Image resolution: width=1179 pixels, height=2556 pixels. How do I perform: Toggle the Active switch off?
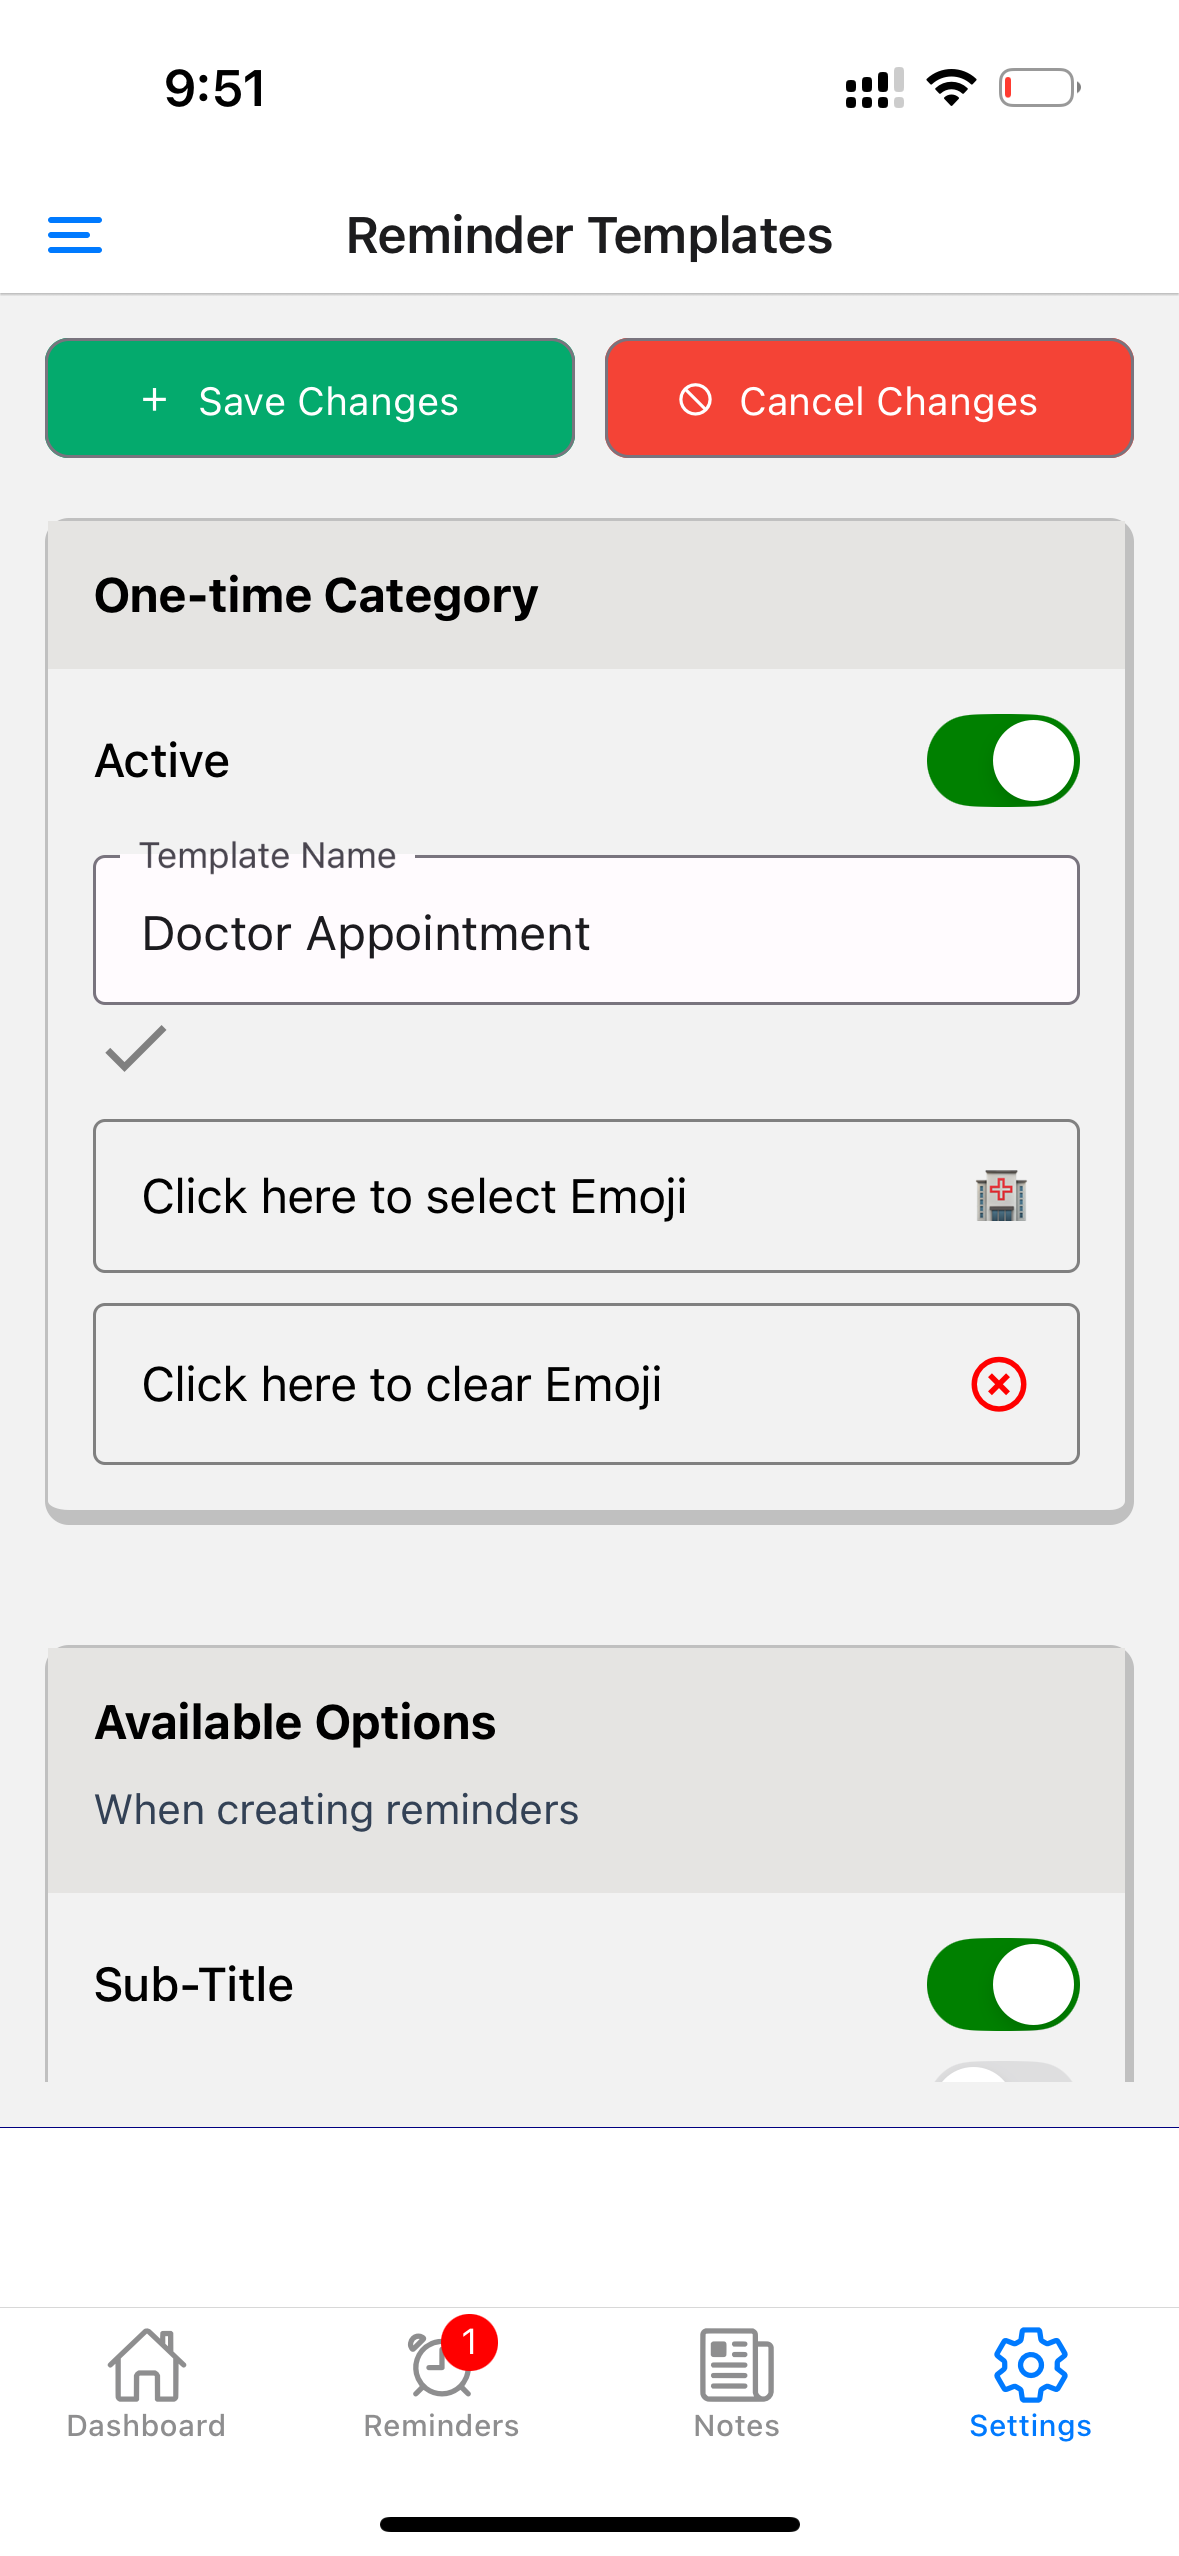1002,760
